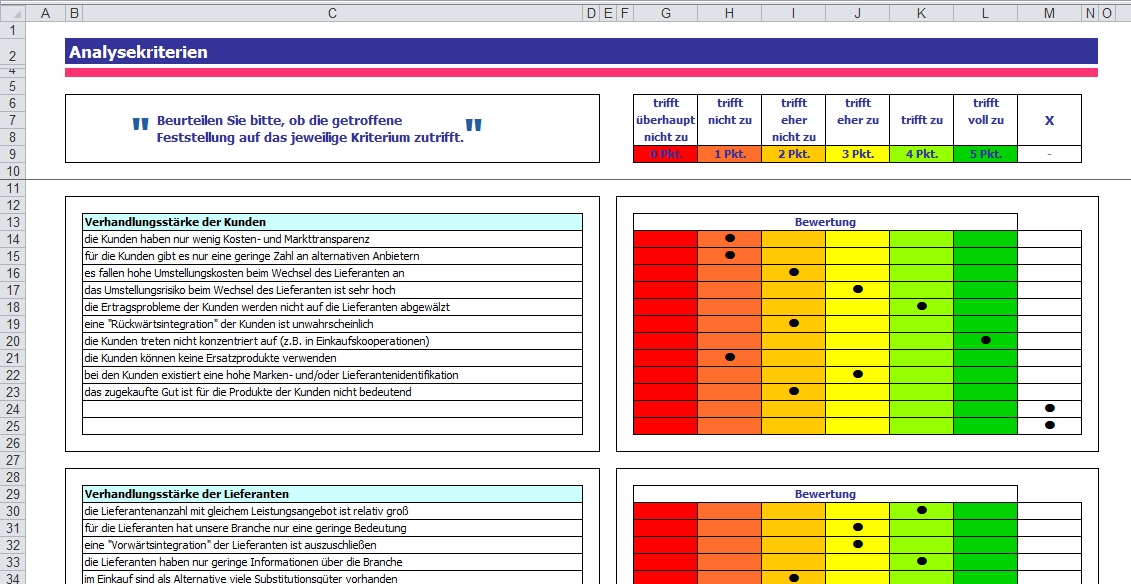
Task: Click row 30 header
Action: pos(12,511)
